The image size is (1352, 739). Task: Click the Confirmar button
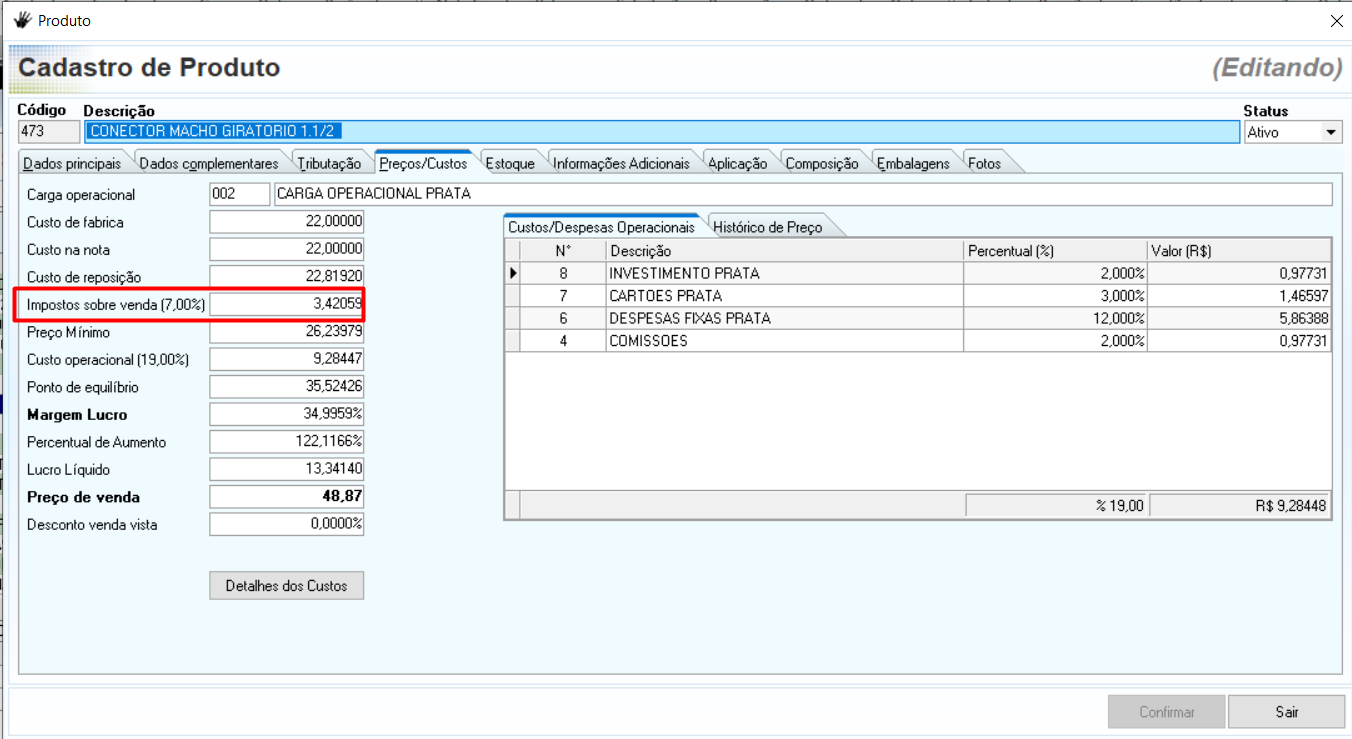[1167, 712]
